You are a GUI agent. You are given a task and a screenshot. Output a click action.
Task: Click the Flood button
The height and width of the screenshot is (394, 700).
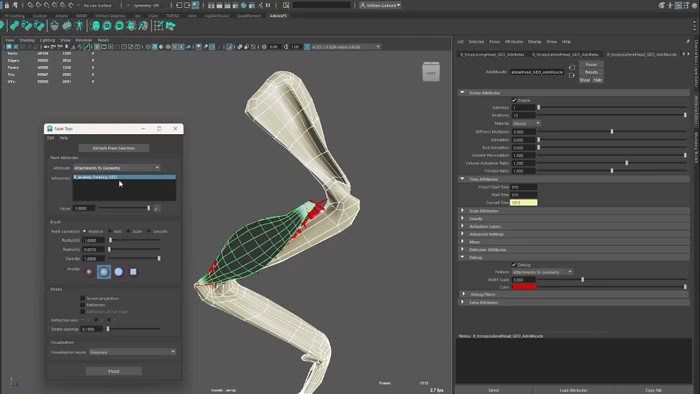(114, 371)
